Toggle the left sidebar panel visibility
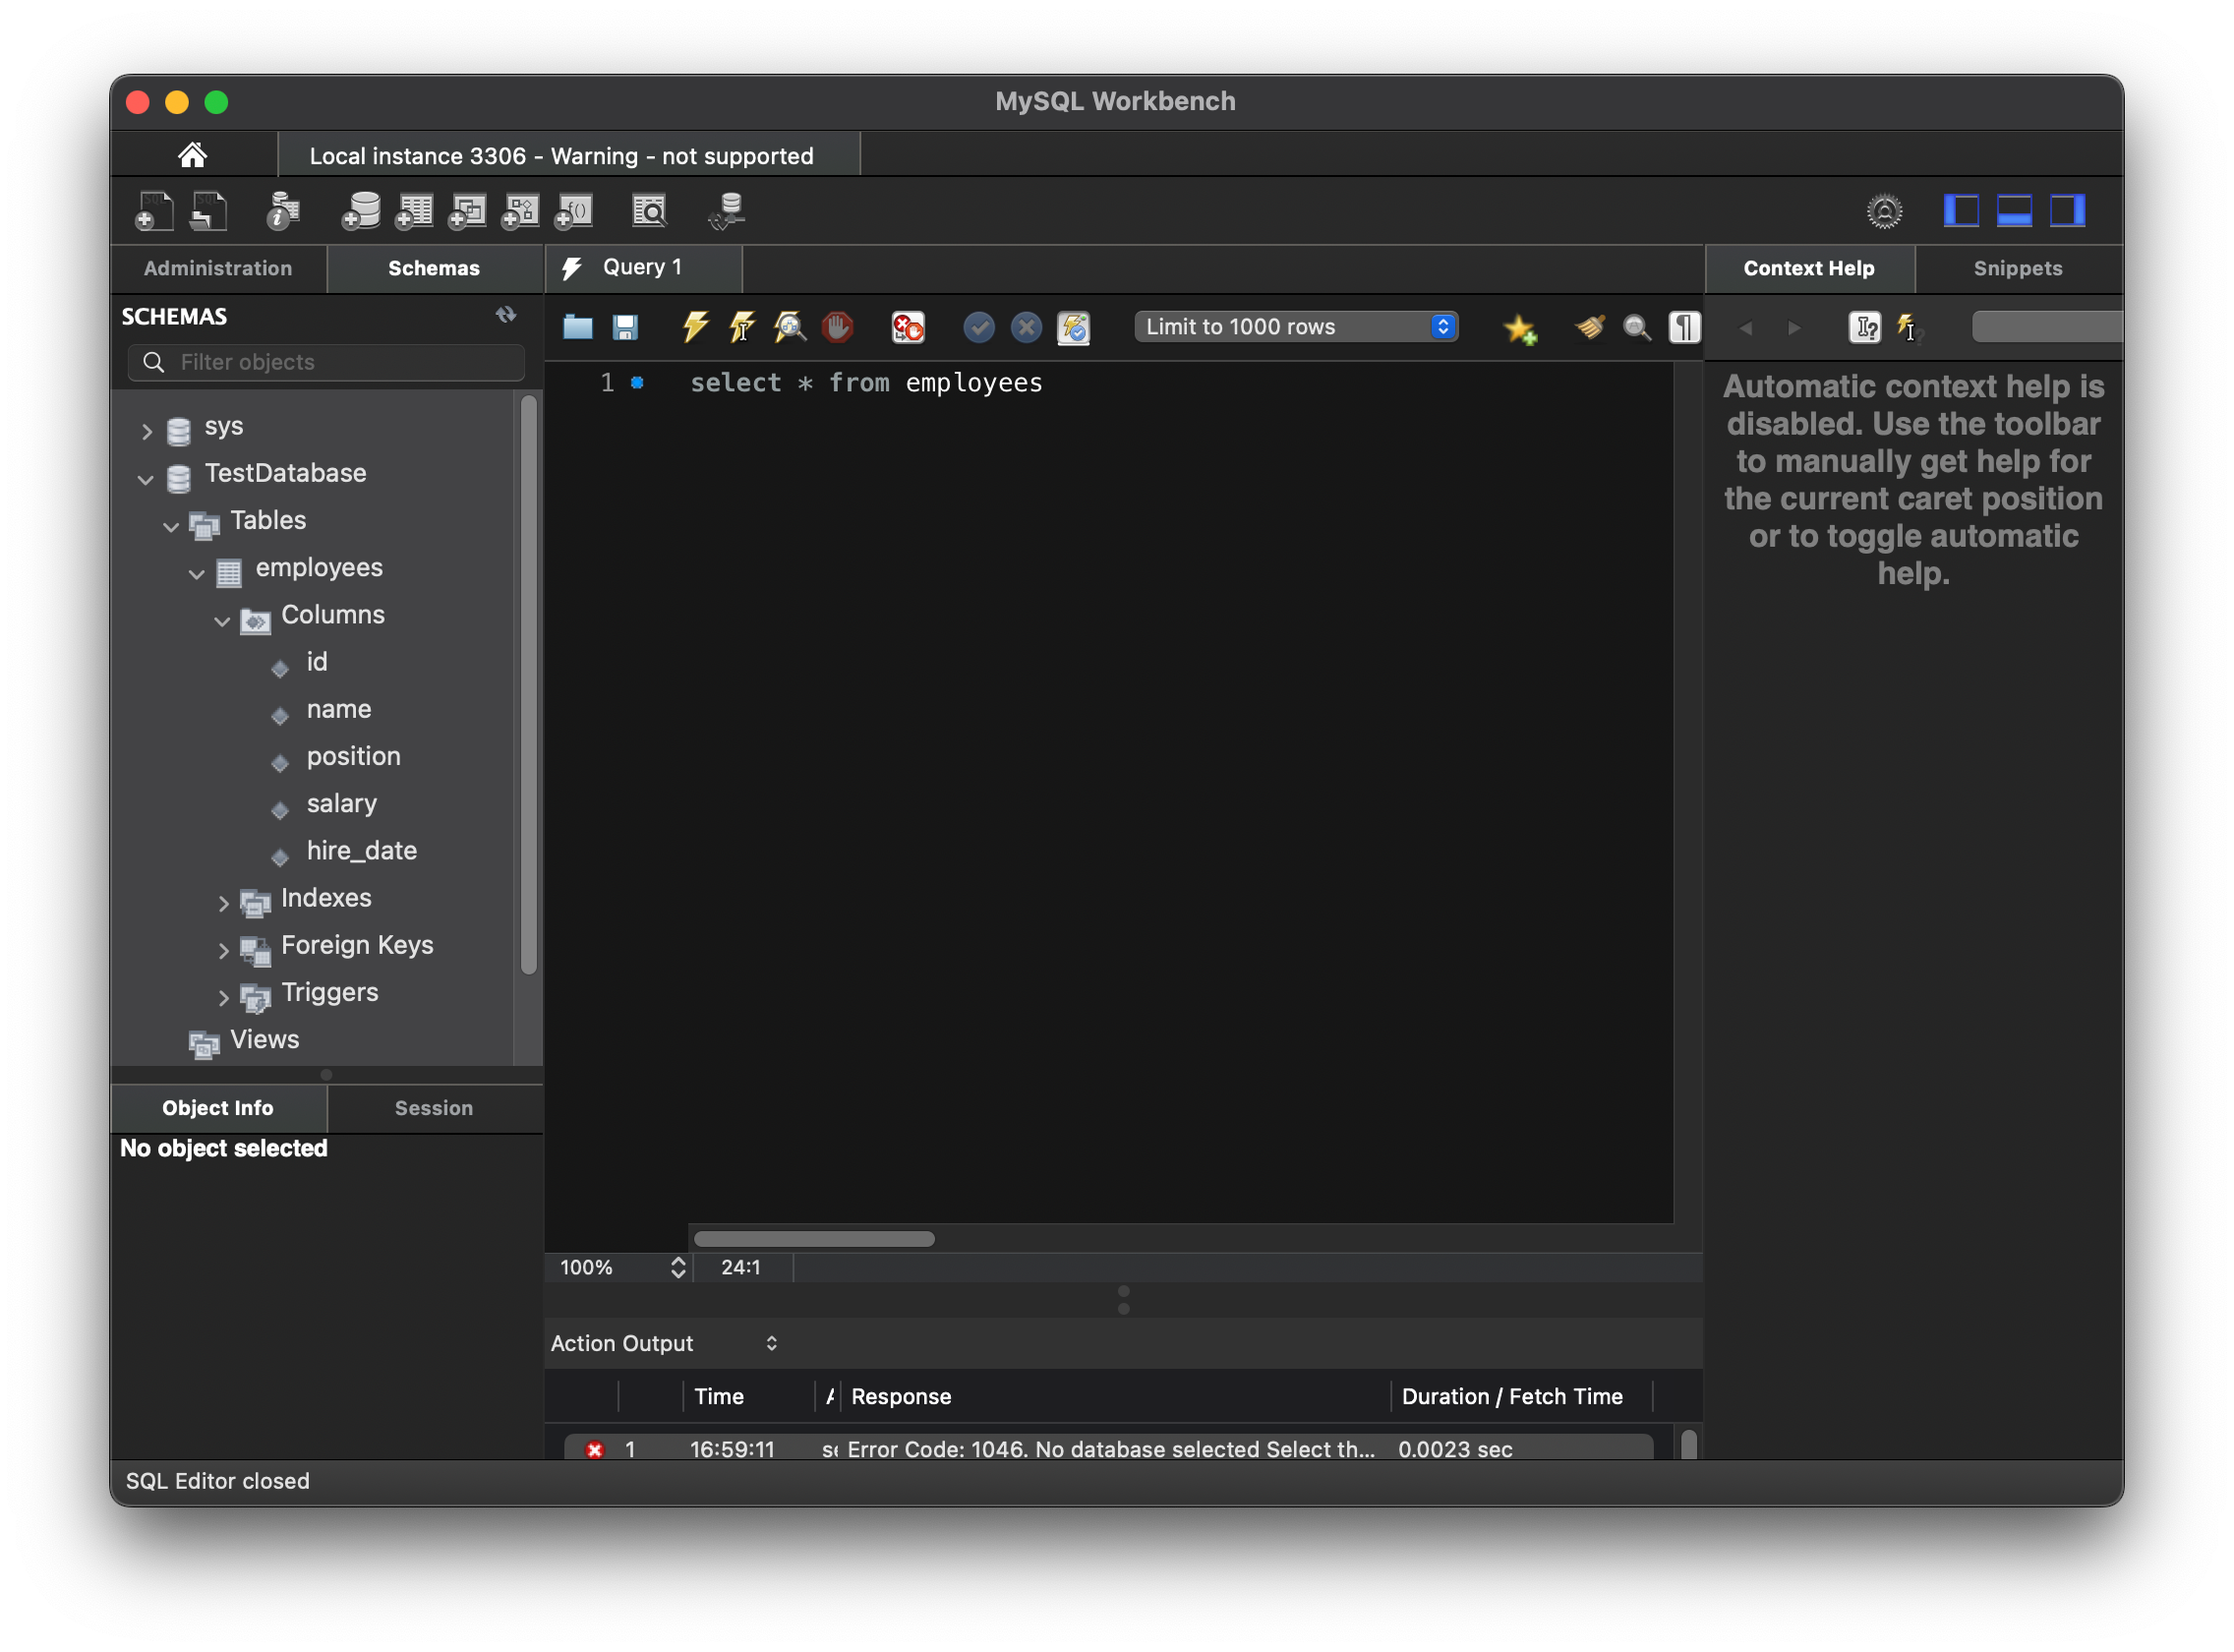The image size is (2234, 1652). pyautogui.click(x=1960, y=211)
